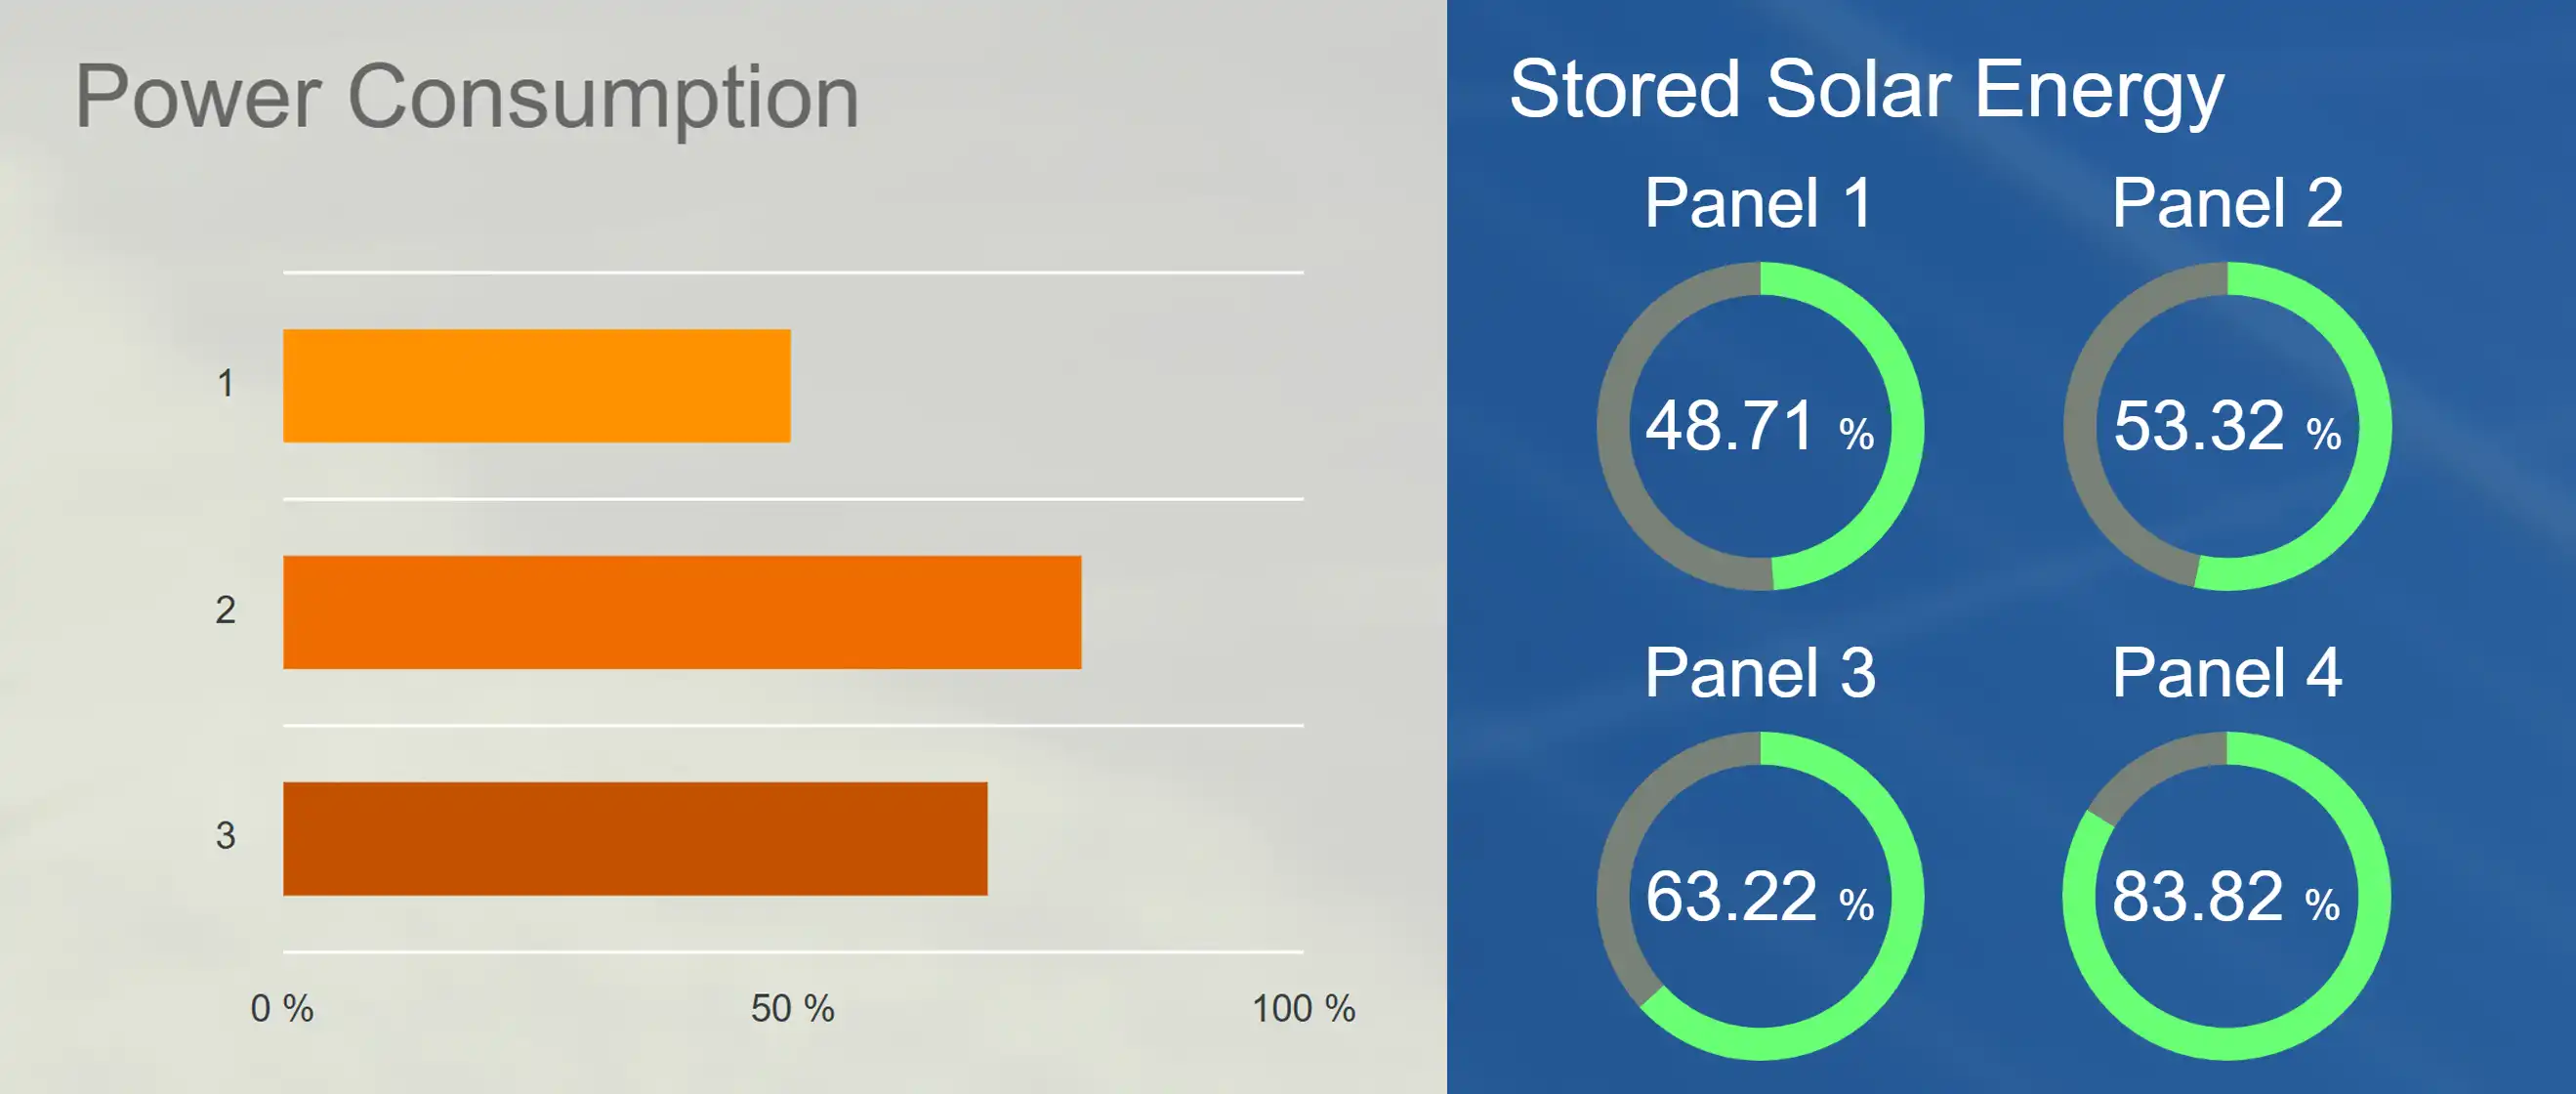Select category label 2 on chart axis

226,610
